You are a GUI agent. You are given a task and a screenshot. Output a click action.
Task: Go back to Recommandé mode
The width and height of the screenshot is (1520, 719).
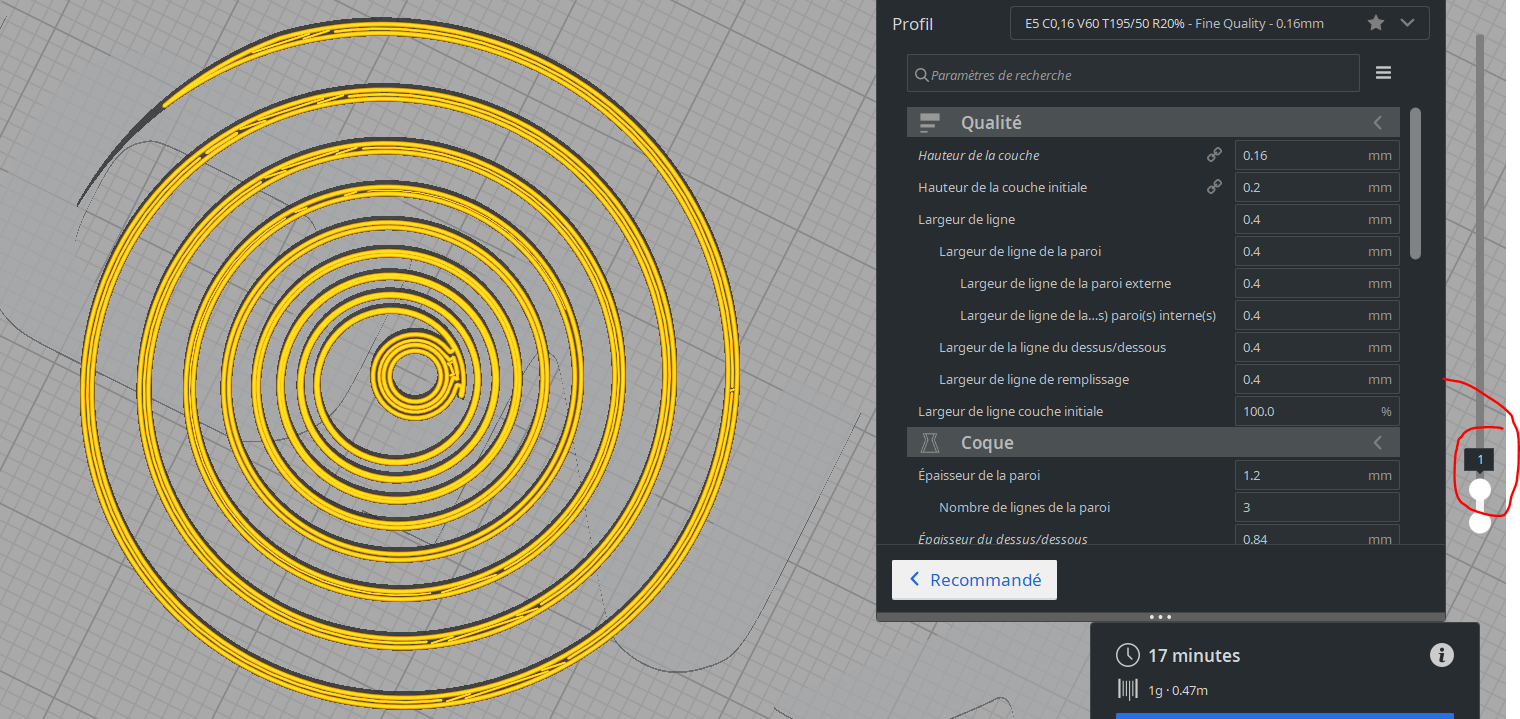(974, 580)
